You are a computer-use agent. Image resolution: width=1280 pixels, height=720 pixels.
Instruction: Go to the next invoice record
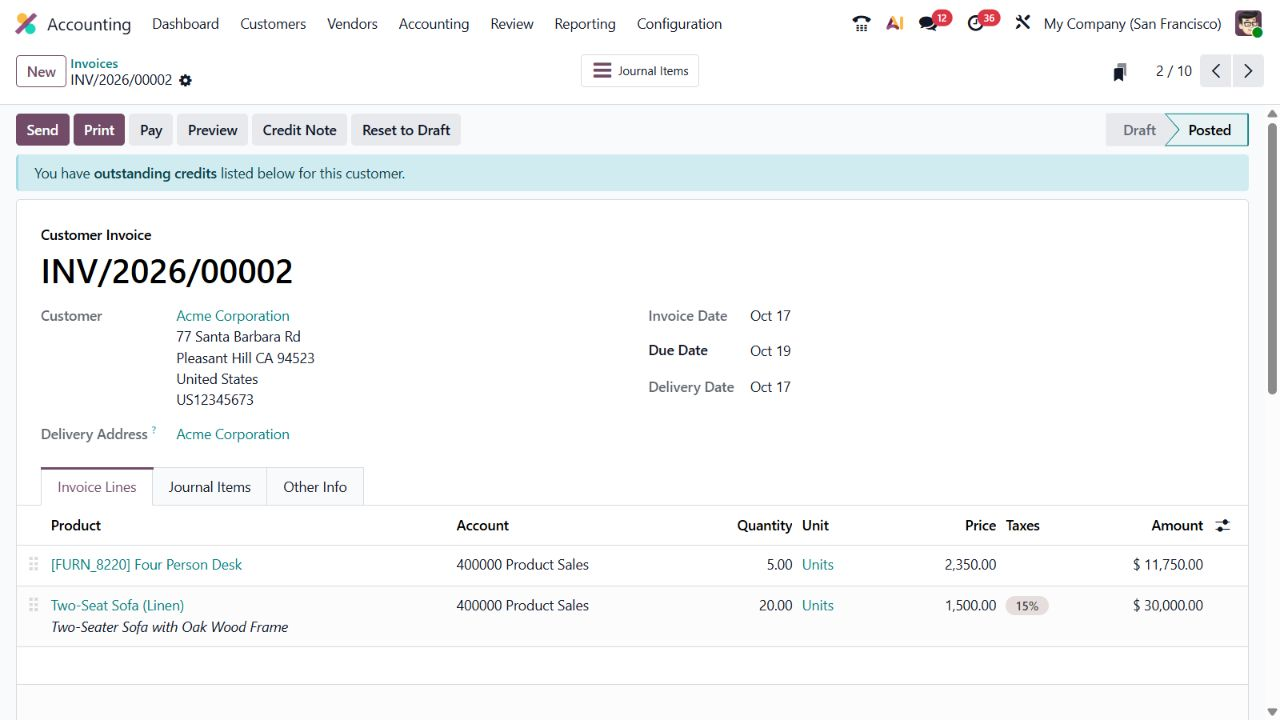(x=1248, y=71)
